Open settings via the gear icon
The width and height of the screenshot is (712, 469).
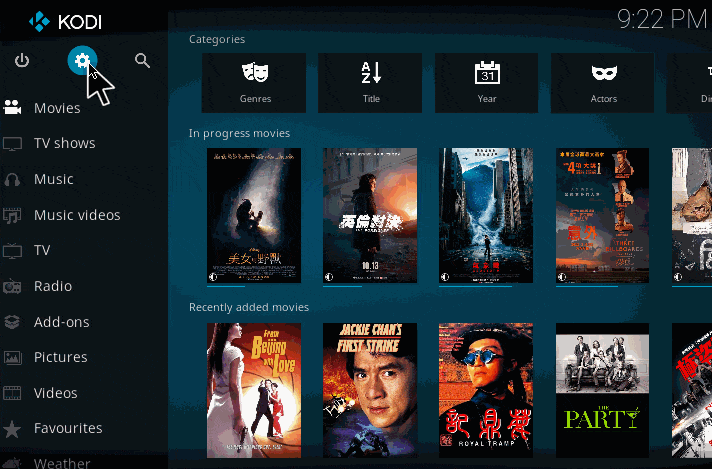point(83,60)
